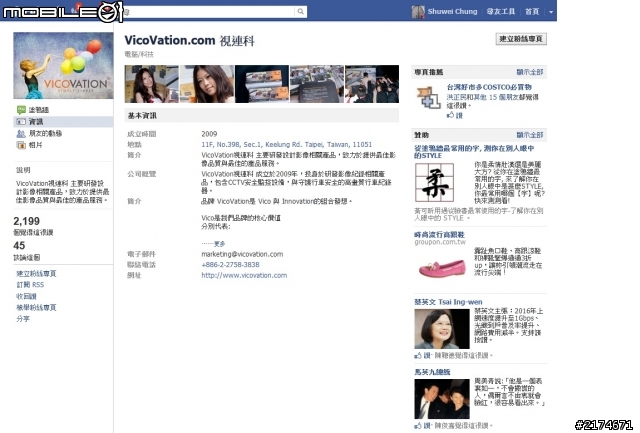Image resolution: width=640 pixels, height=433 pixels.
Task: Click the groupon.com.tw ad domain text
Action: tap(440, 242)
